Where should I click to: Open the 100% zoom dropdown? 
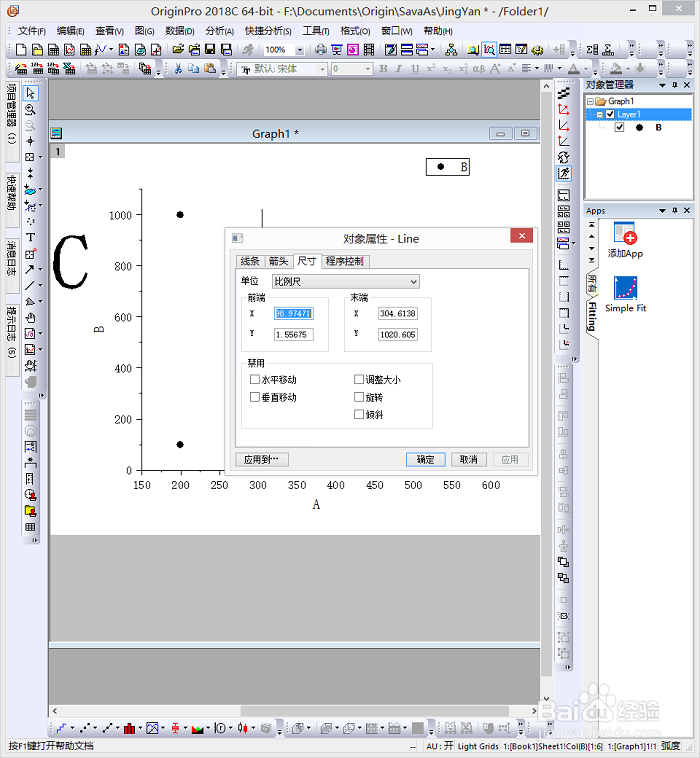tap(300, 50)
